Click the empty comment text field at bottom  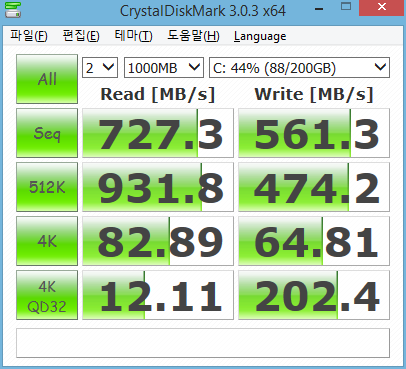pos(203,343)
